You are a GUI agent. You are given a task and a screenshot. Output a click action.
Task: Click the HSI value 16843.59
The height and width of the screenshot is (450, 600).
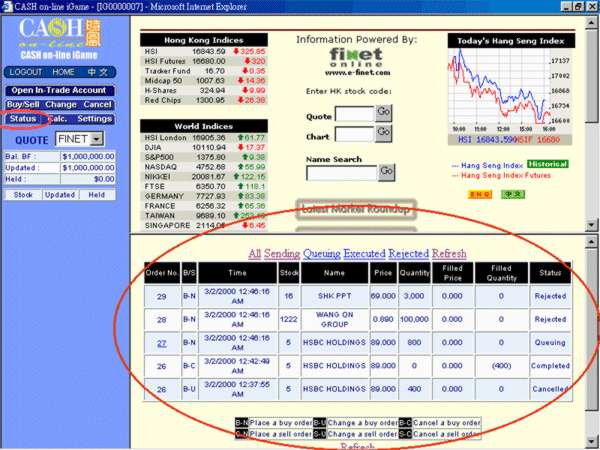[x=209, y=51]
